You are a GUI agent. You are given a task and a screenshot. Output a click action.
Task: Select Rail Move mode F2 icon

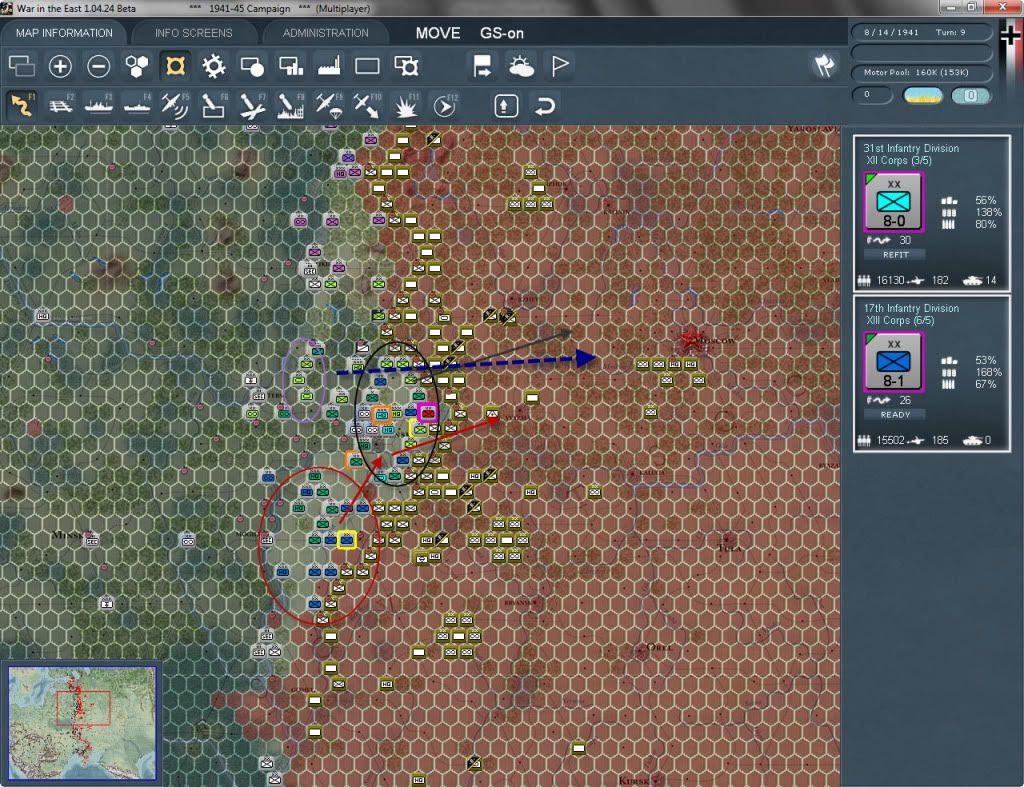click(60, 105)
